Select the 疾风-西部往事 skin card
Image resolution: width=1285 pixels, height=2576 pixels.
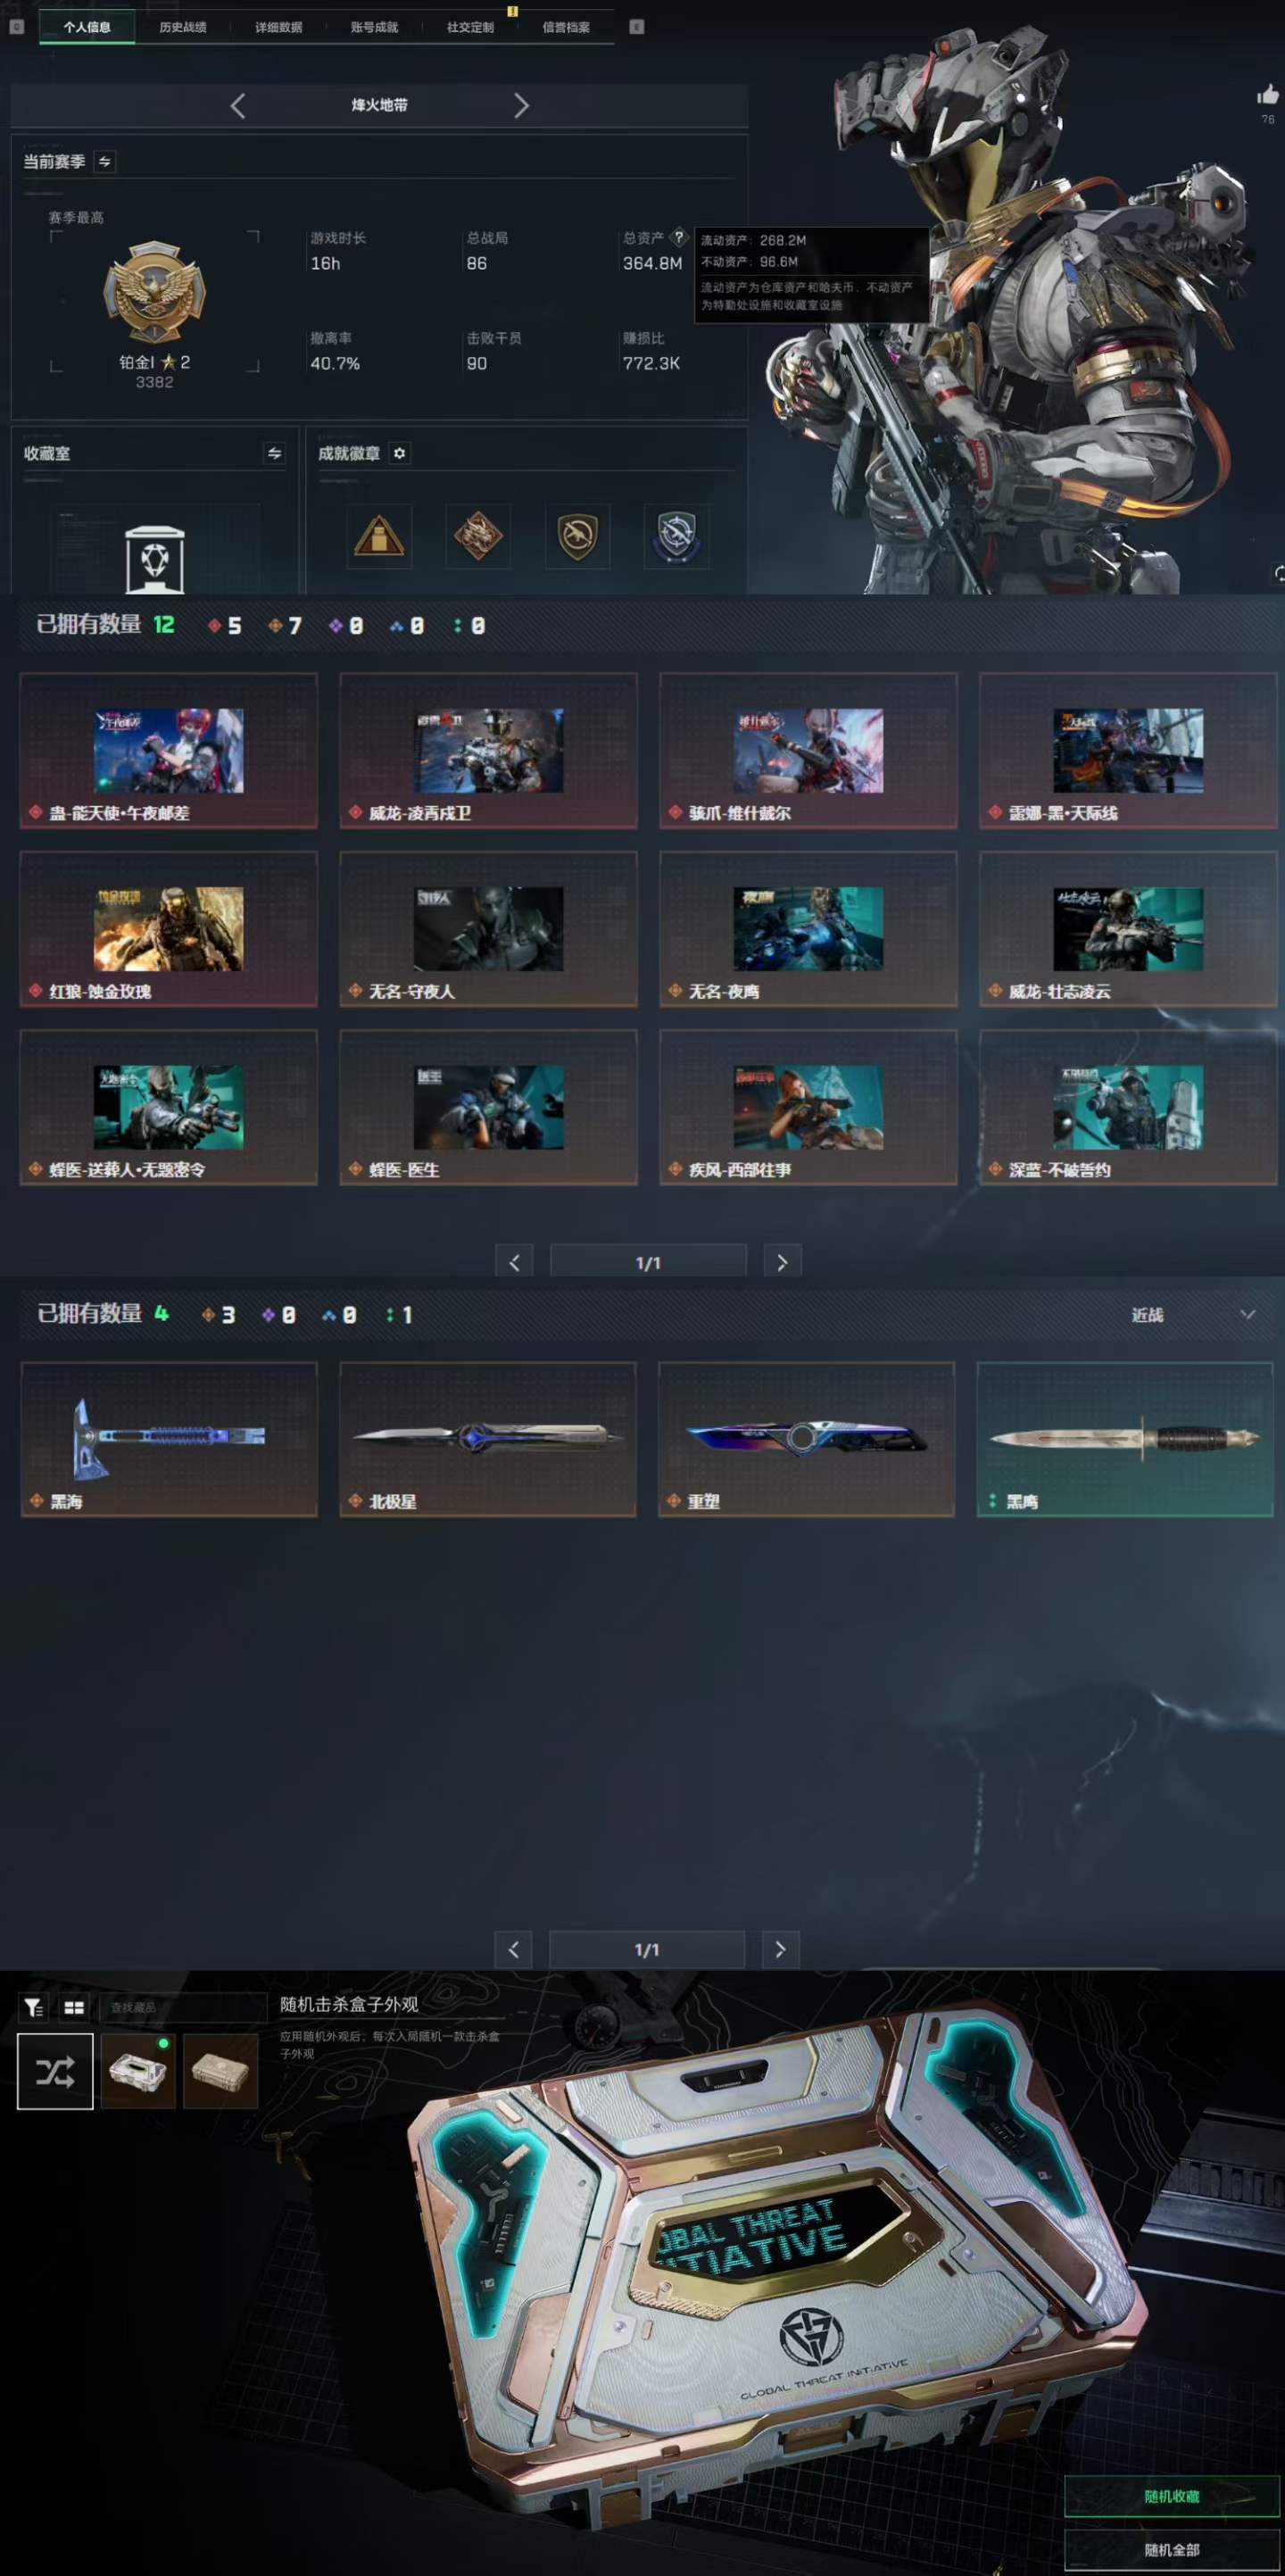point(808,1108)
